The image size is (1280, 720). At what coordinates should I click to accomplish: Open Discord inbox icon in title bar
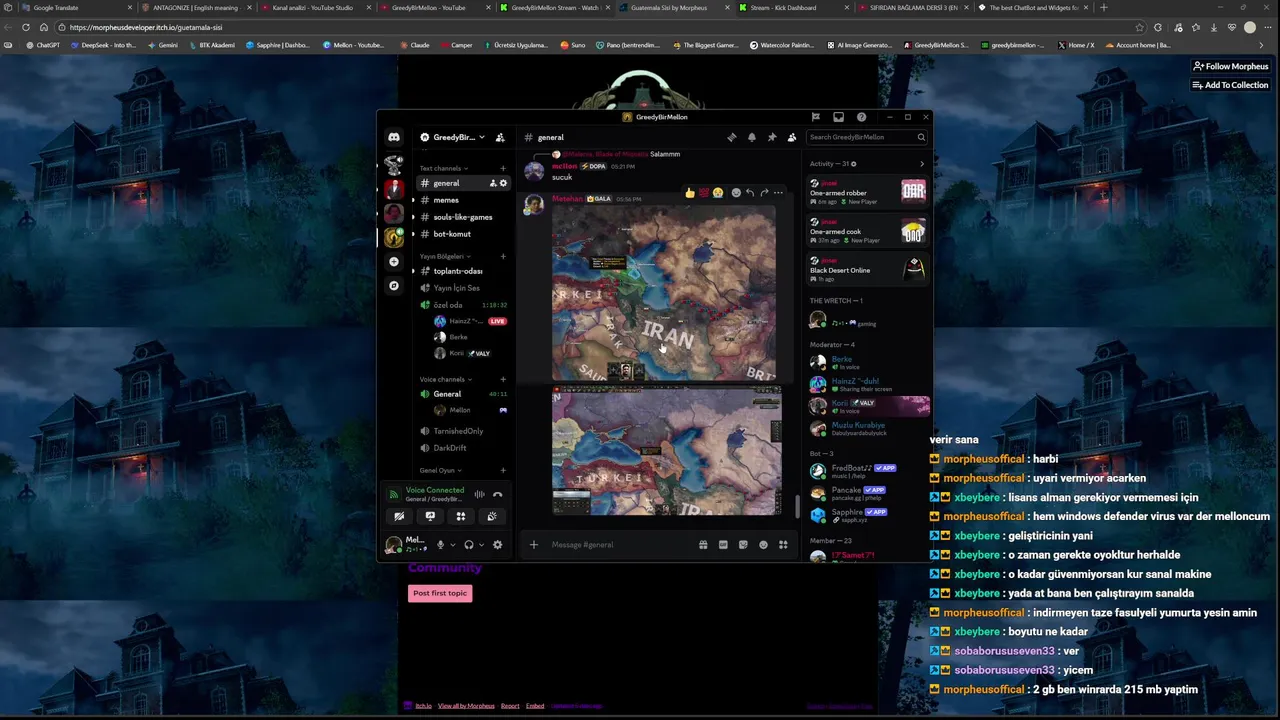coord(838,117)
